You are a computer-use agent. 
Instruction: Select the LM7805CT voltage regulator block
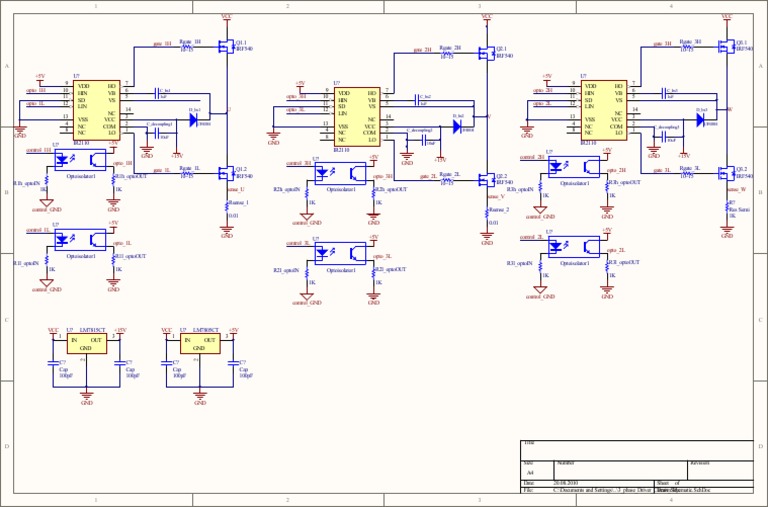[200, 344]
